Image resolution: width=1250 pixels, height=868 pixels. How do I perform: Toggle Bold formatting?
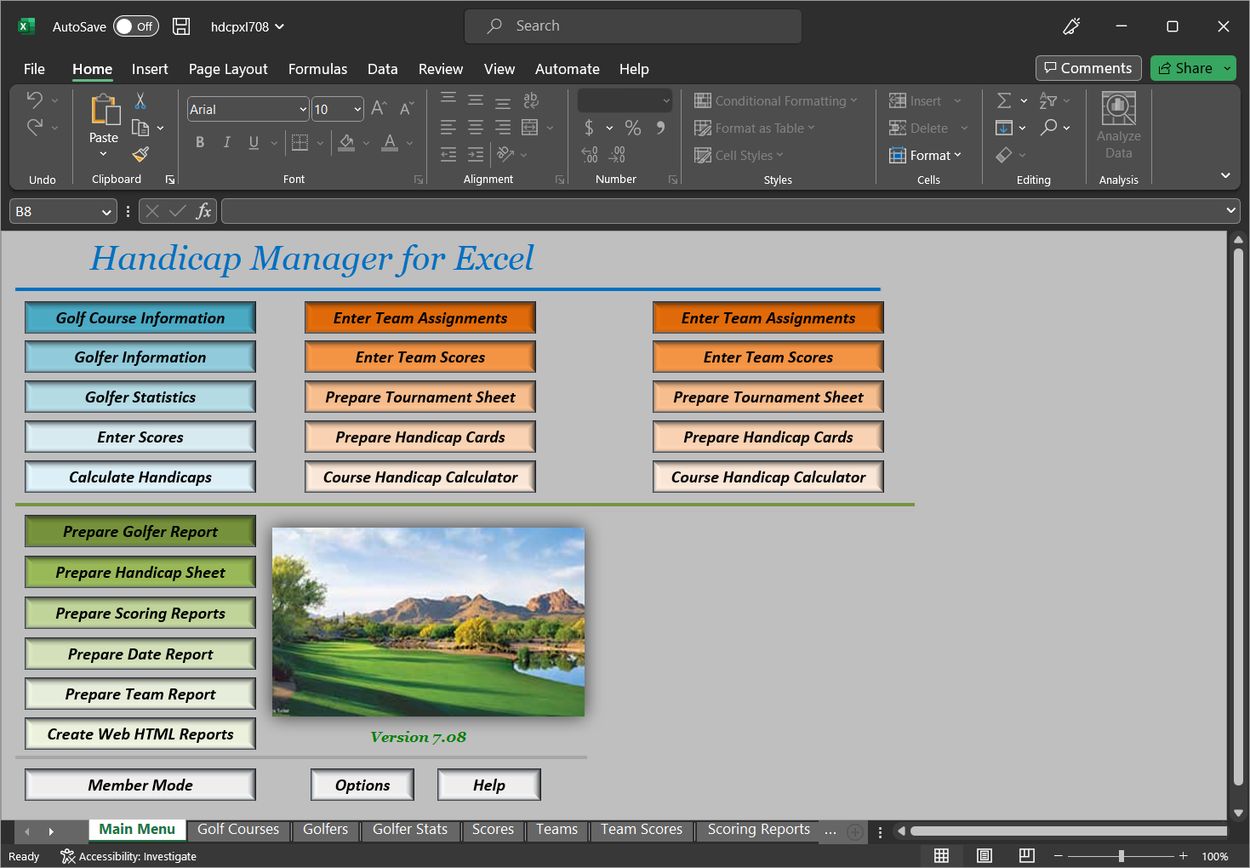[200, 143]
